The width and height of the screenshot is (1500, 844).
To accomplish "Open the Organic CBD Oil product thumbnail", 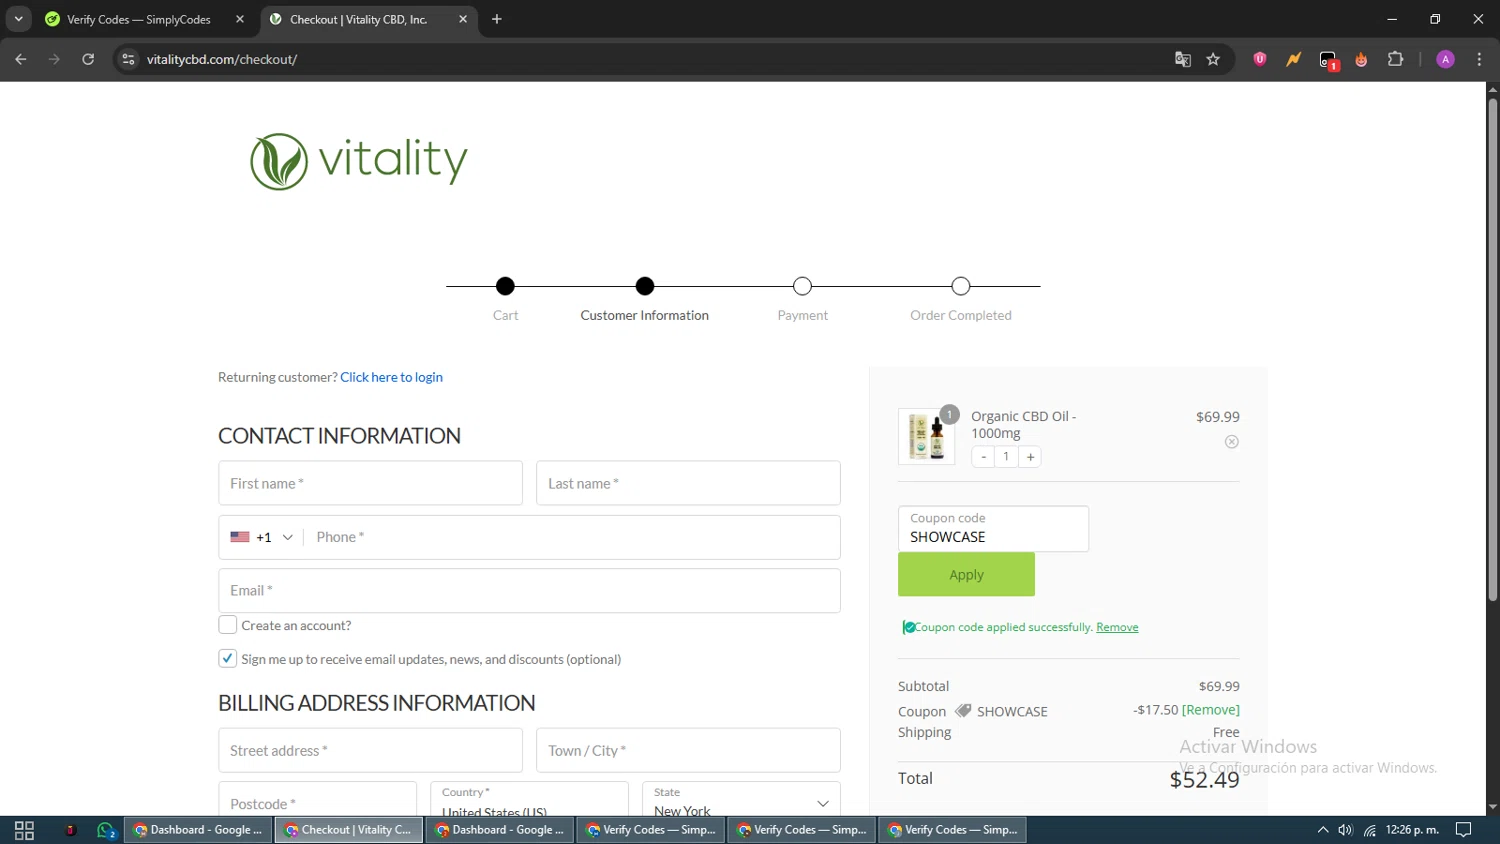I will (x=927, y=437).
